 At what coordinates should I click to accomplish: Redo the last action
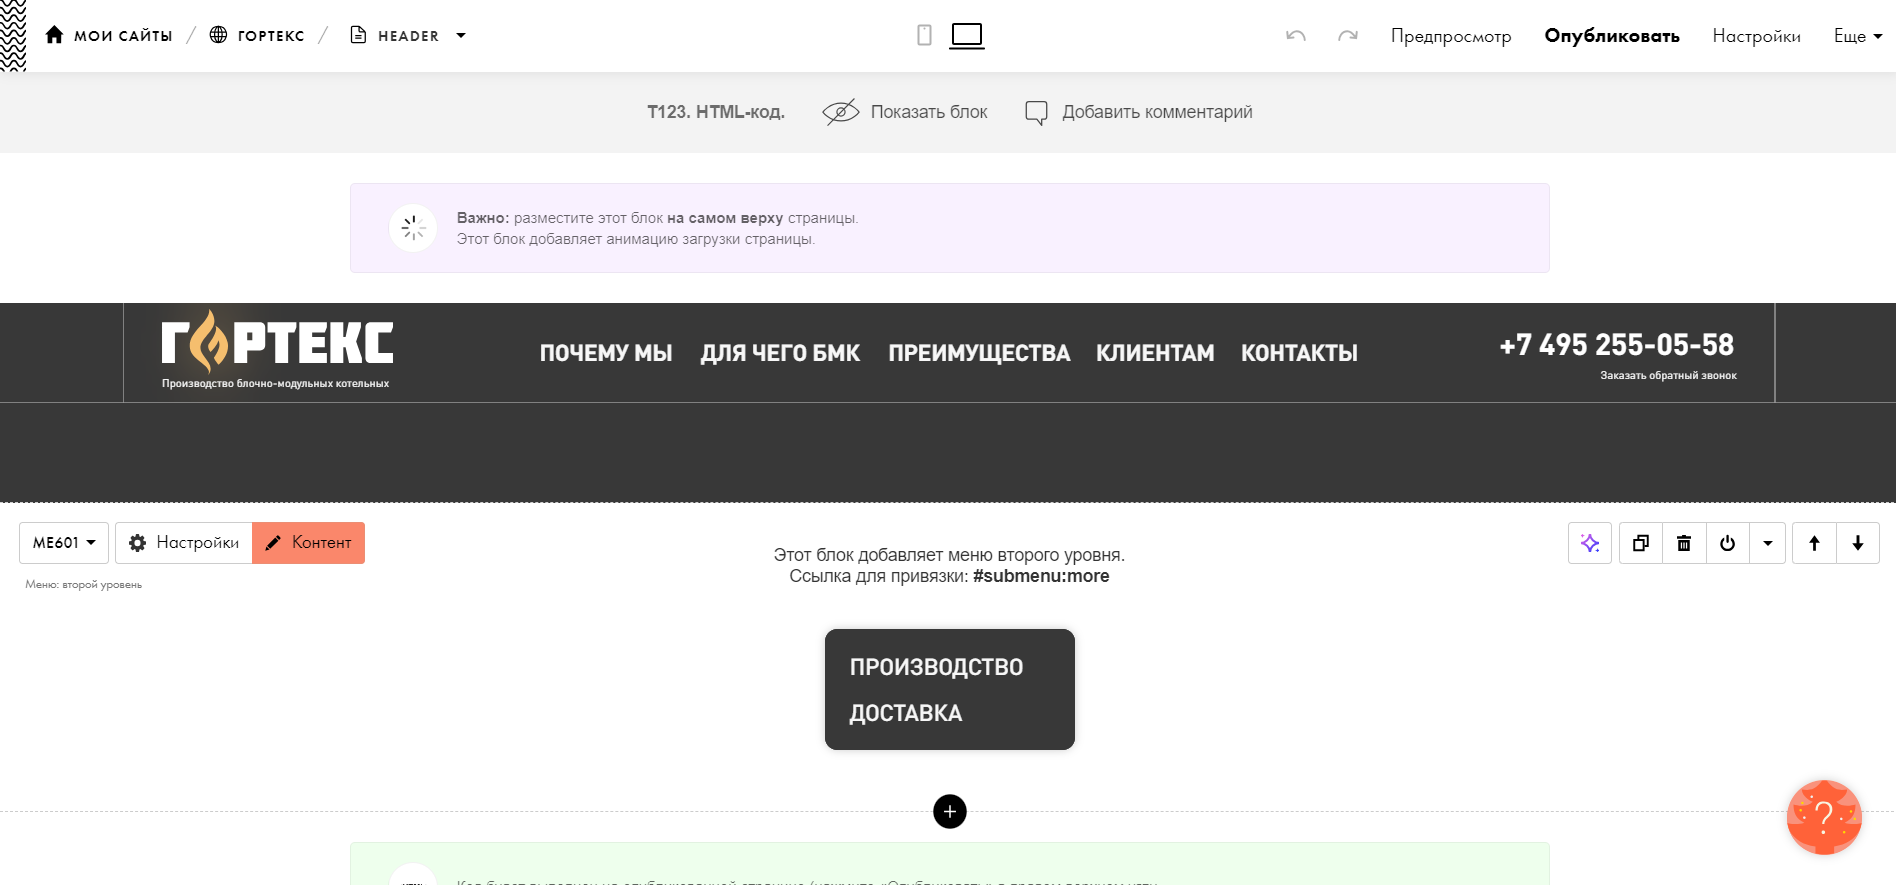1348,36
